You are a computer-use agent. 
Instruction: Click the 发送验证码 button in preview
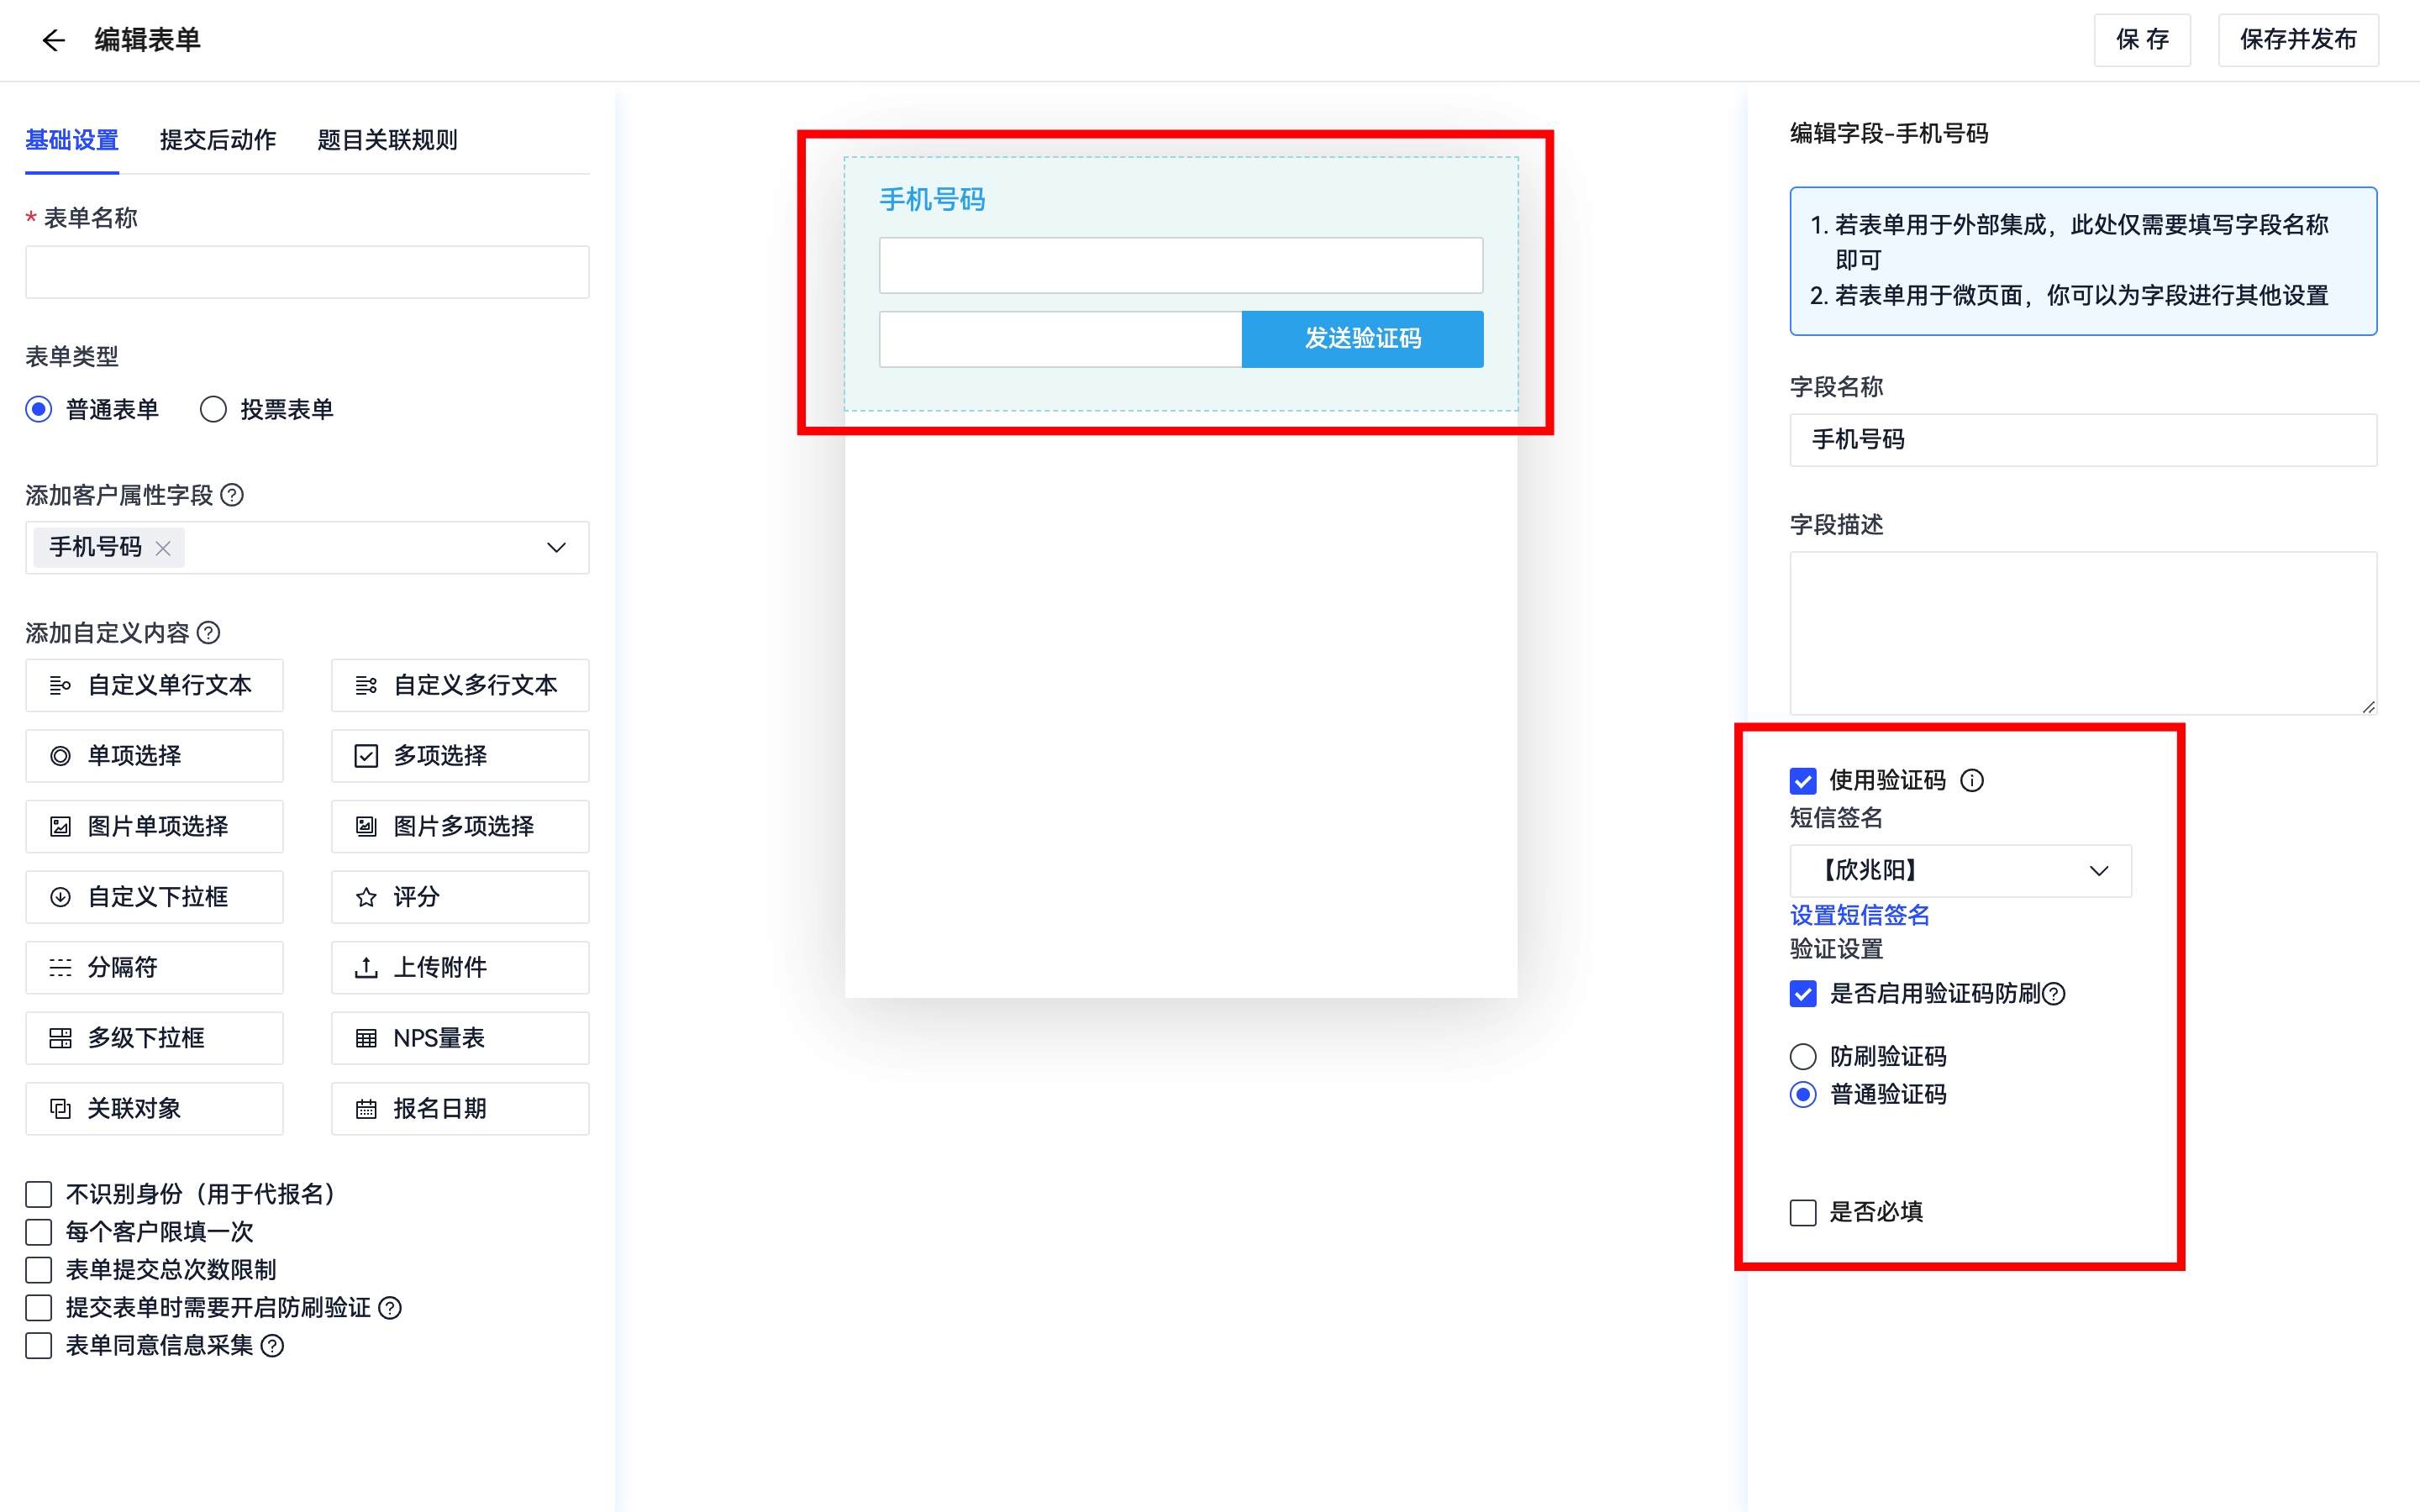[x=1362, y=339]
